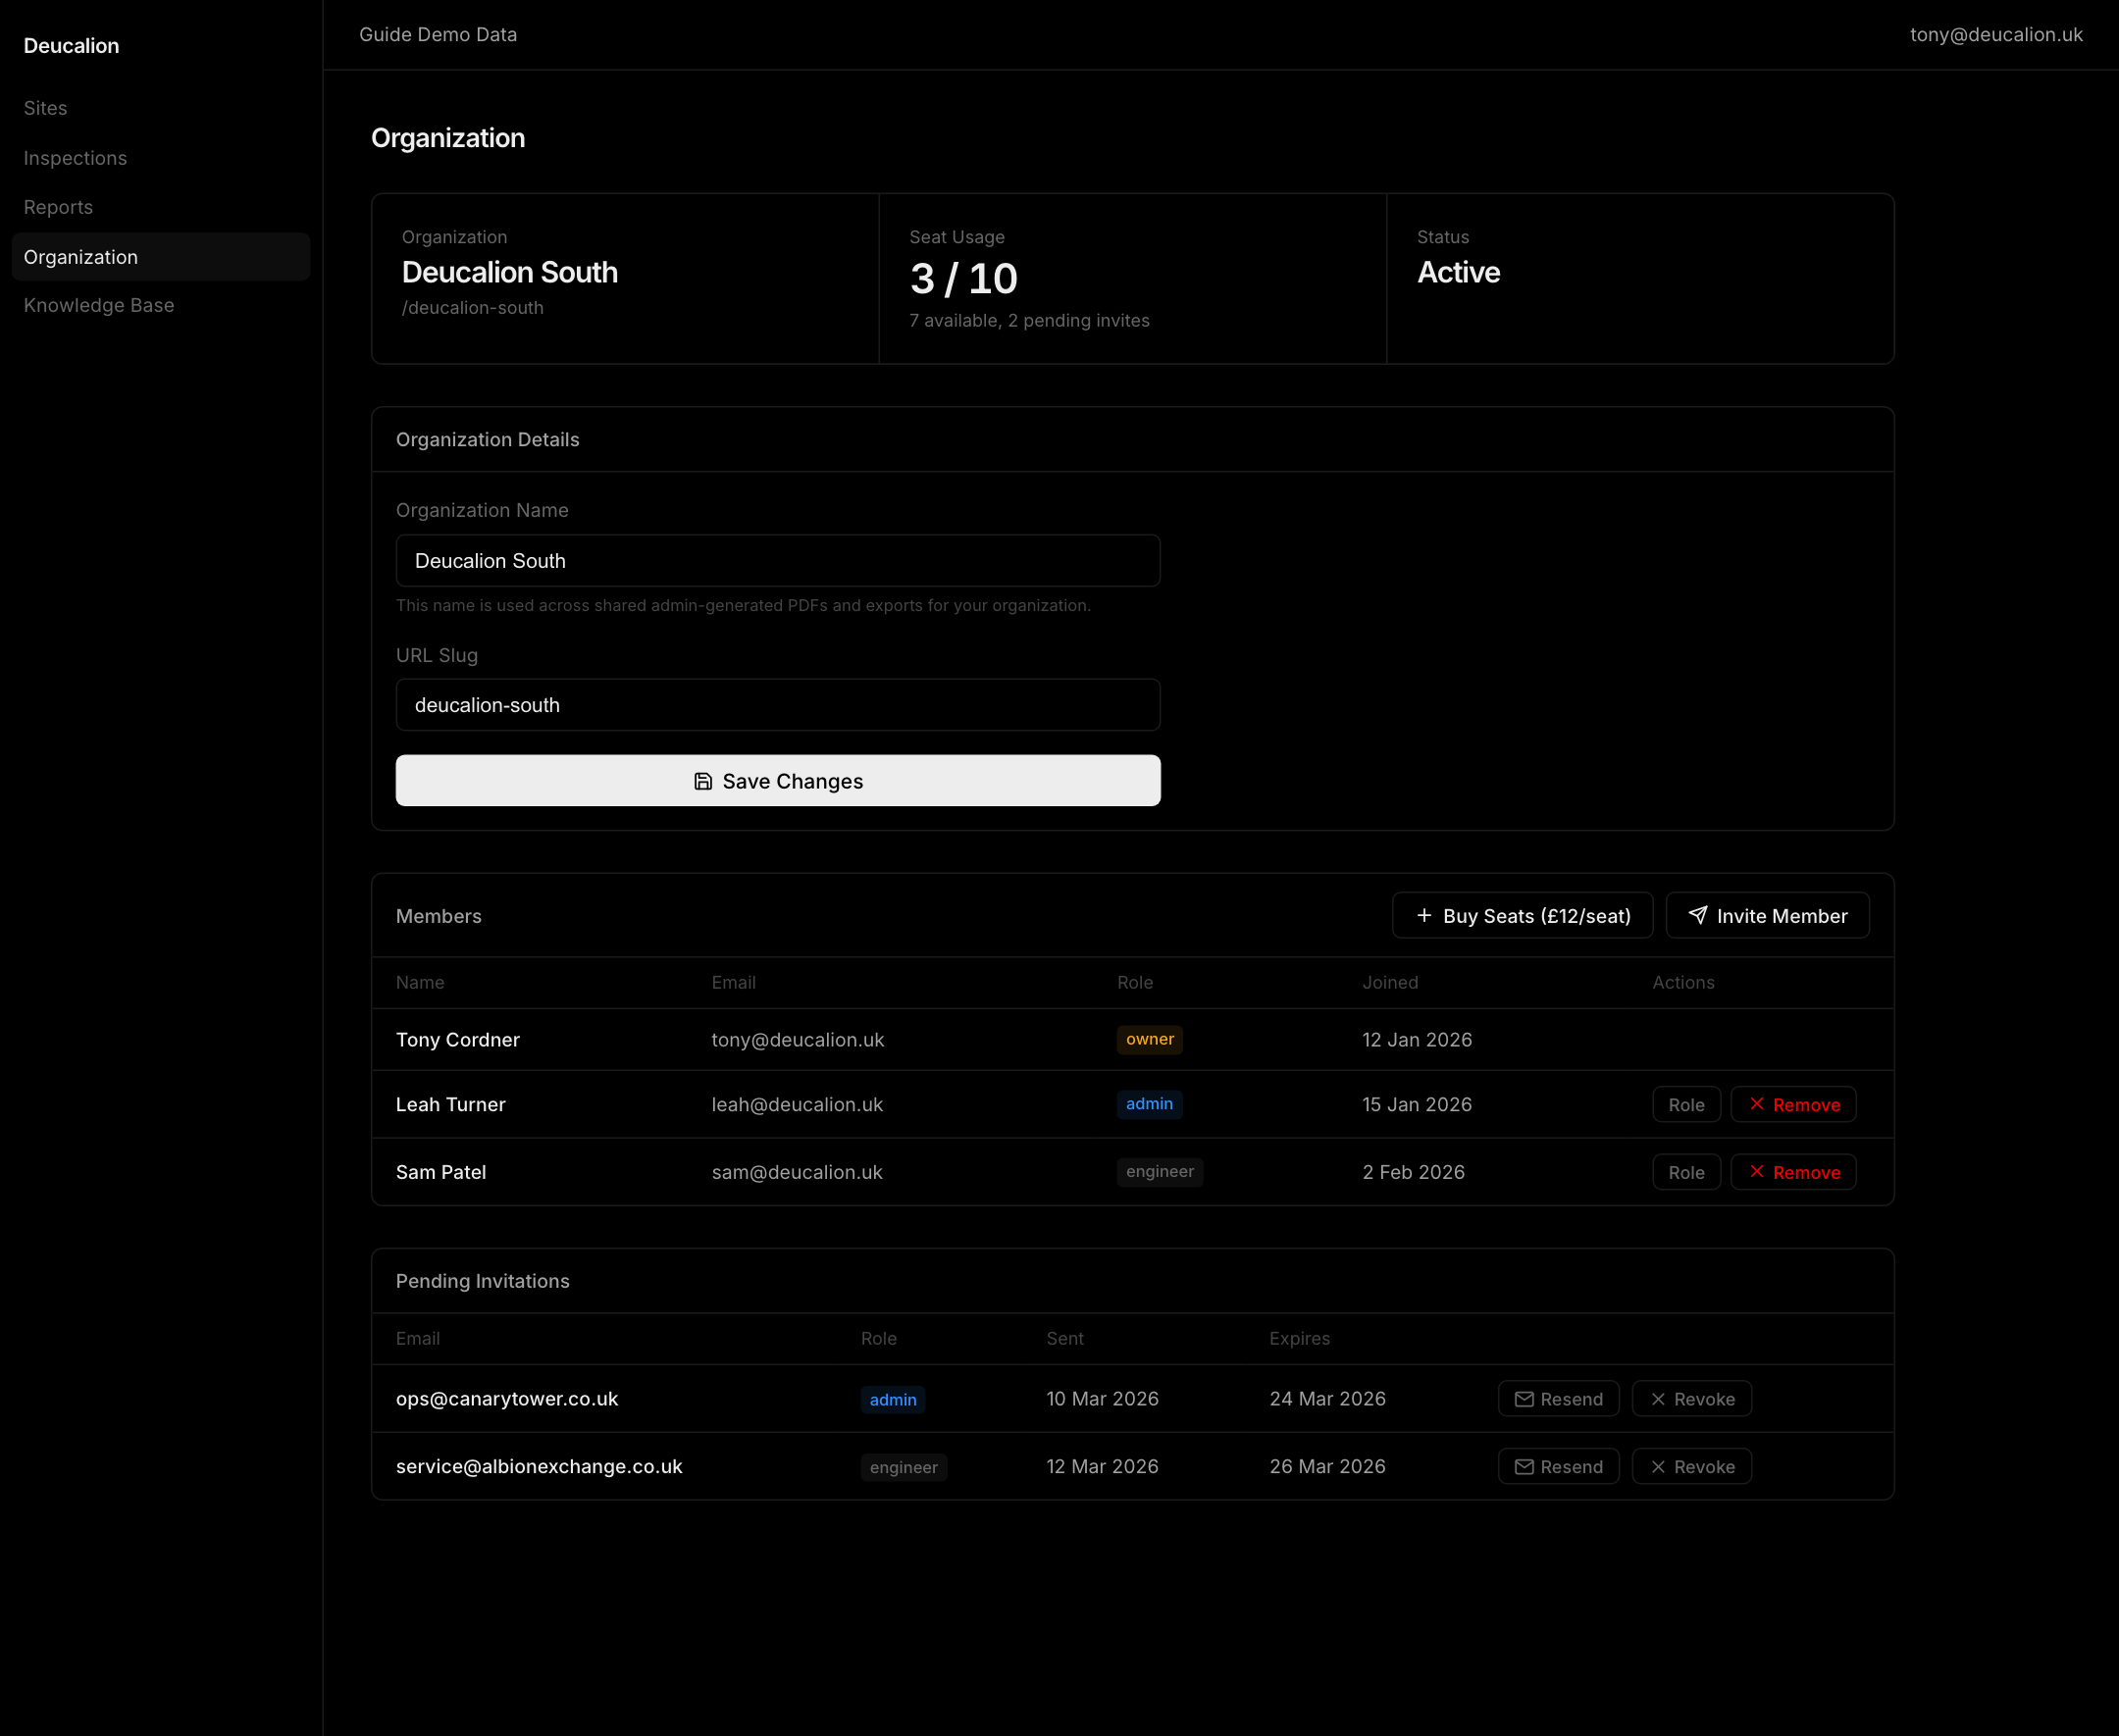Screen dimensions: 2119x1736
Task: Click the red X icon beside Remove for Sam Patel
Action: (x=1756, y=1172)
